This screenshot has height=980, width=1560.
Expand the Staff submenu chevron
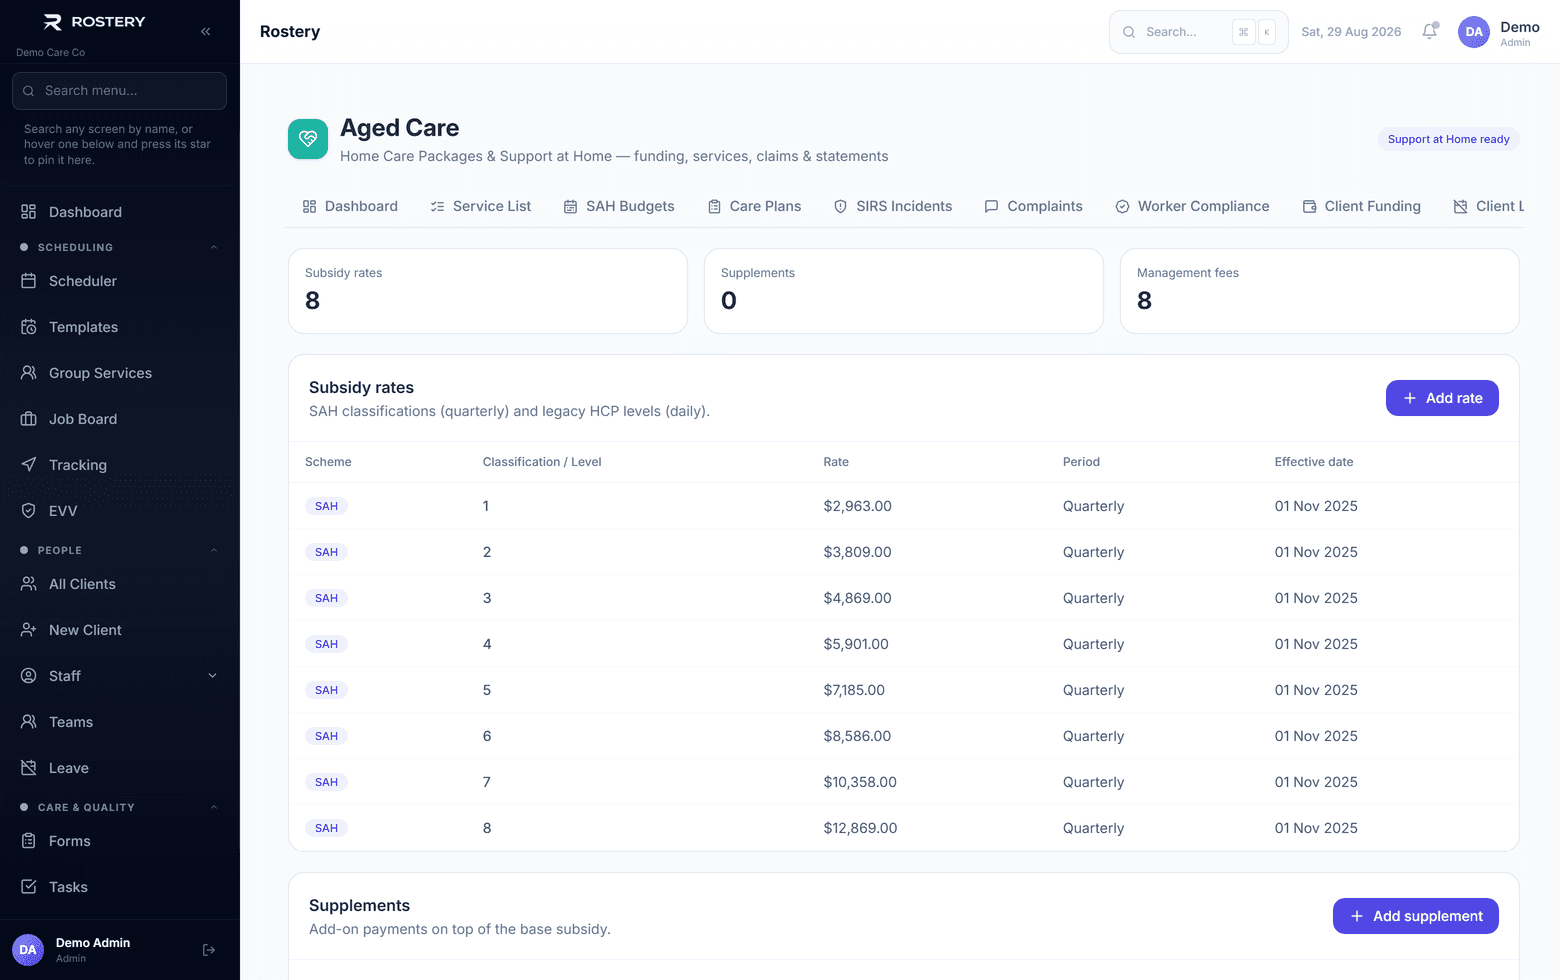pyautogui.click(x=212, y=676)
